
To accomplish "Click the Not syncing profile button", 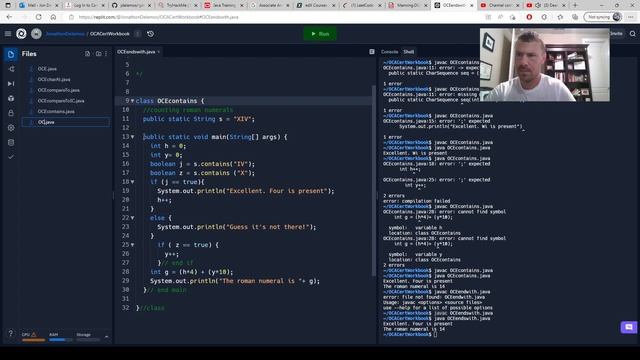I will pos(602,17).
